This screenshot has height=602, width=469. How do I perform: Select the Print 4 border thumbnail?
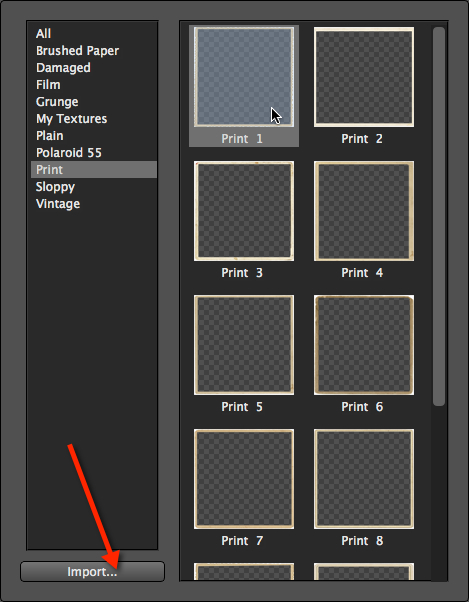coord(364,211)
